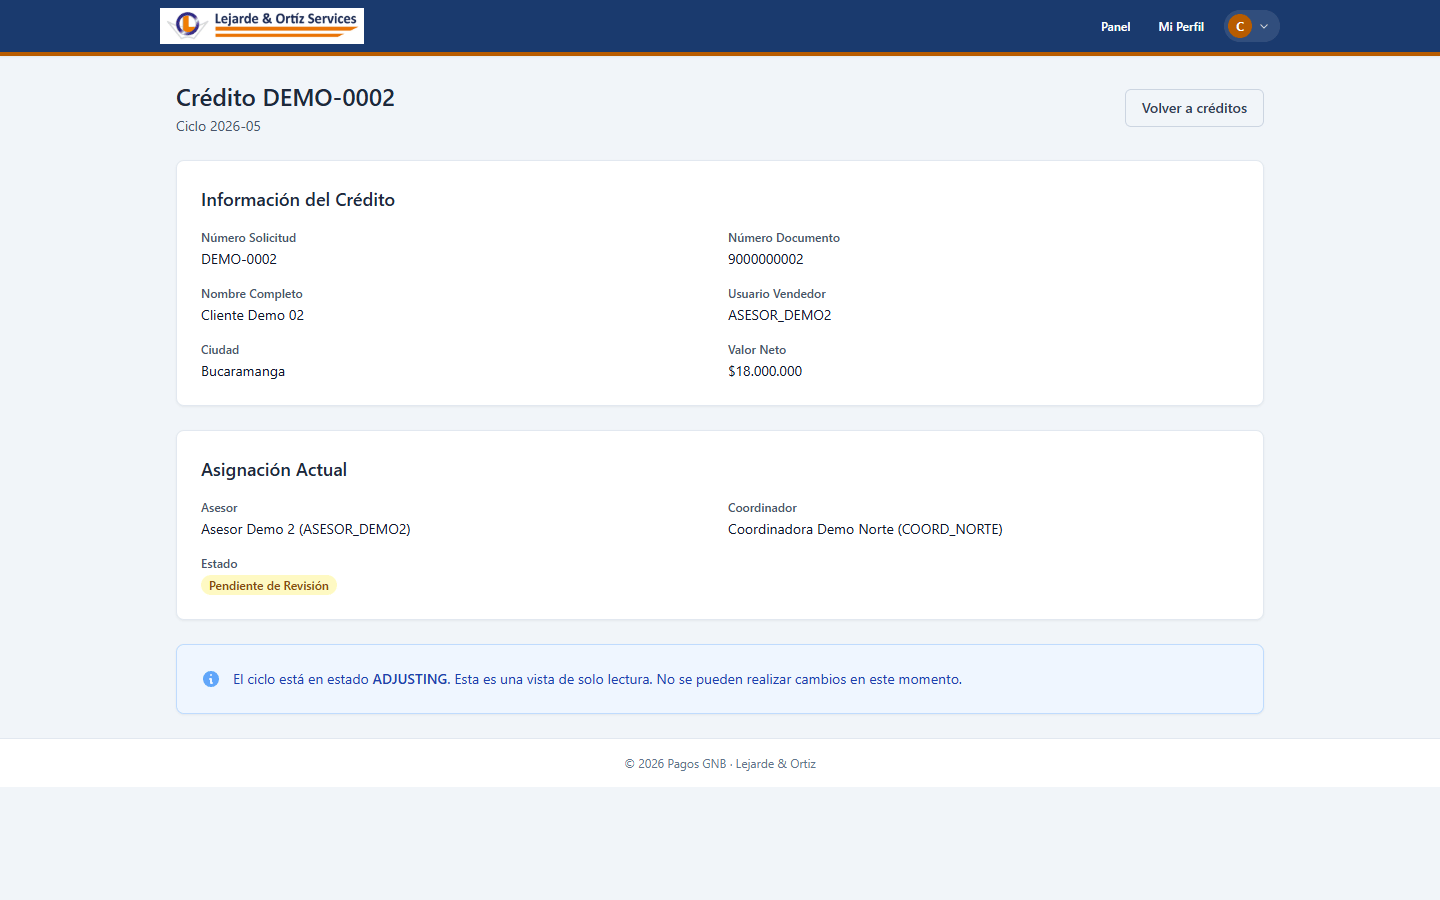Select the city Bucaramanga
Screen dimensions: 1440x900
click(243, 371)
